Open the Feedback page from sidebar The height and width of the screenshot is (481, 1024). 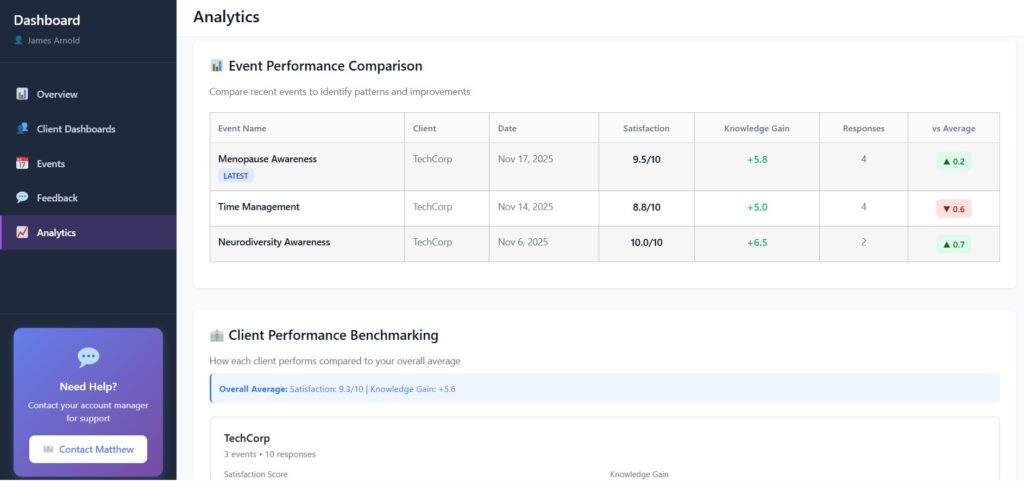click(x=57, y=198)
